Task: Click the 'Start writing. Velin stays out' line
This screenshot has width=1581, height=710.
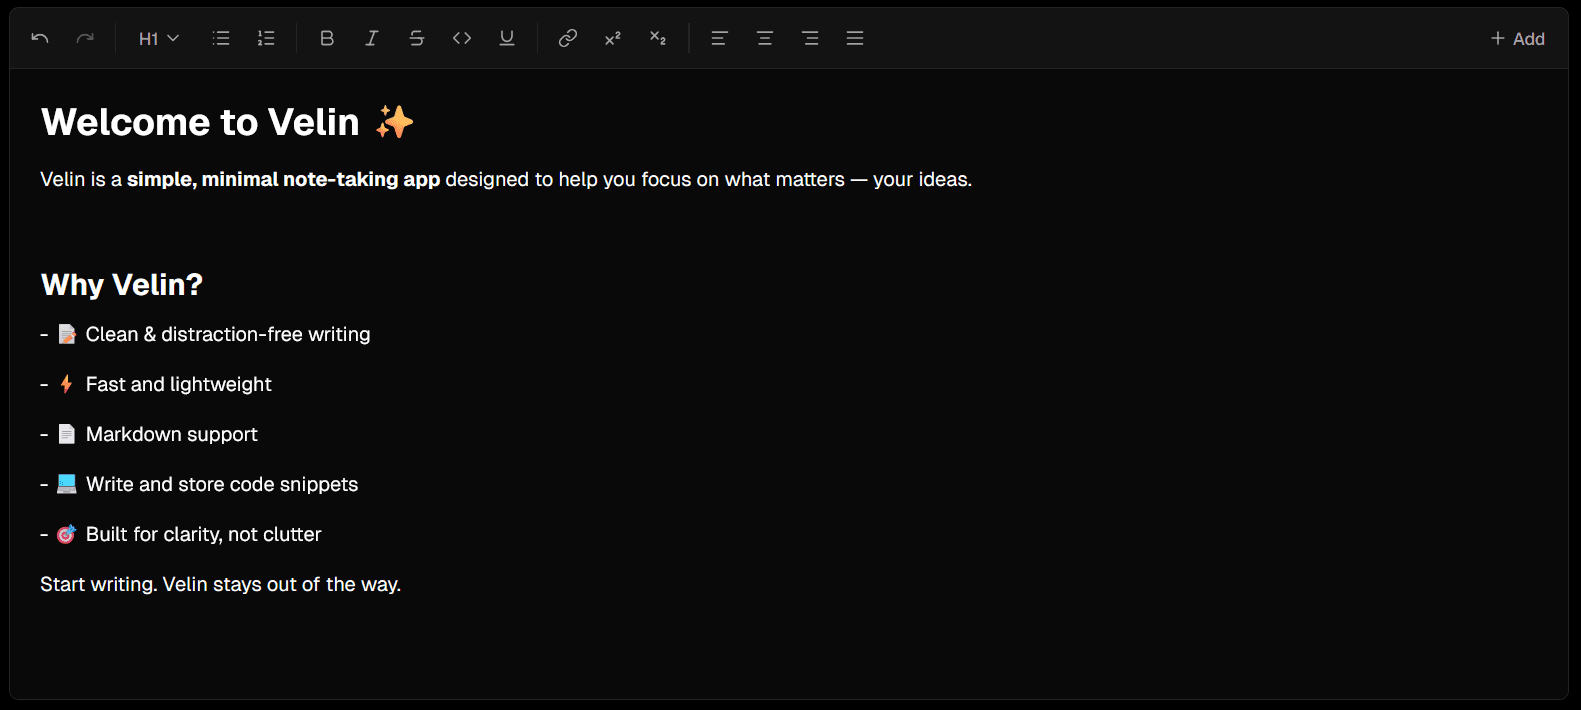Action: (220, 584)
